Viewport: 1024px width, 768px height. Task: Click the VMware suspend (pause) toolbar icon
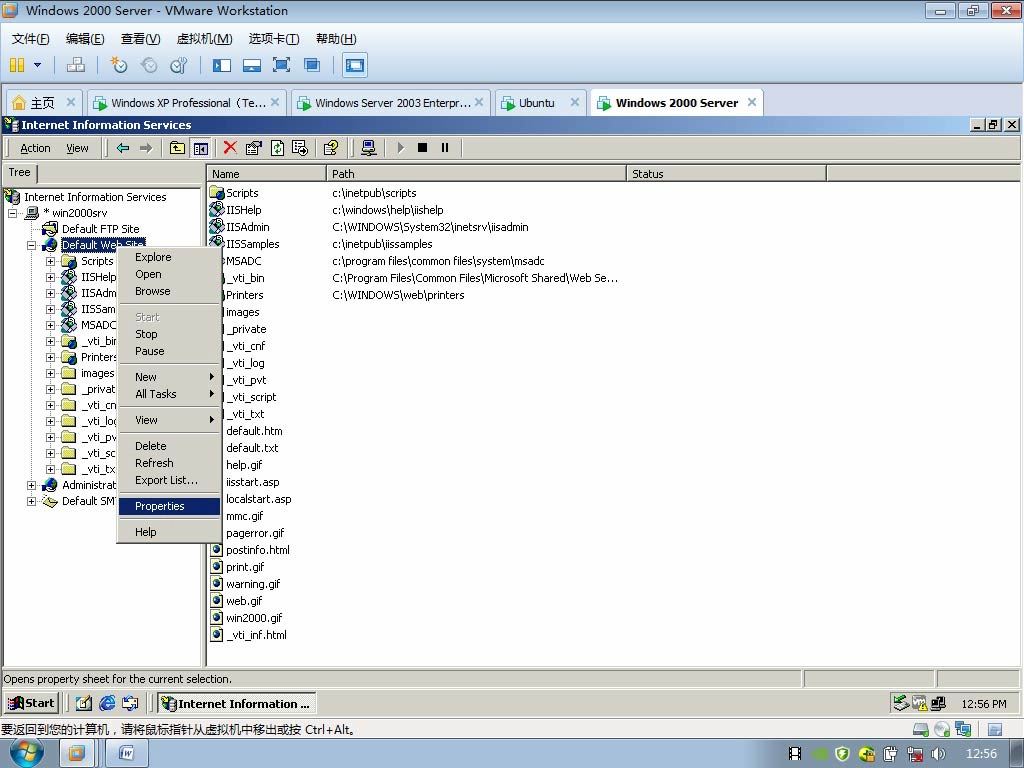point(17,65)
